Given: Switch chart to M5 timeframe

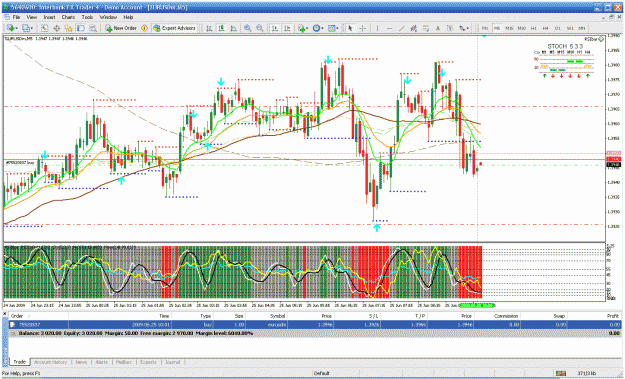Looking at the screenshot, I should click(x=497, y=28).
